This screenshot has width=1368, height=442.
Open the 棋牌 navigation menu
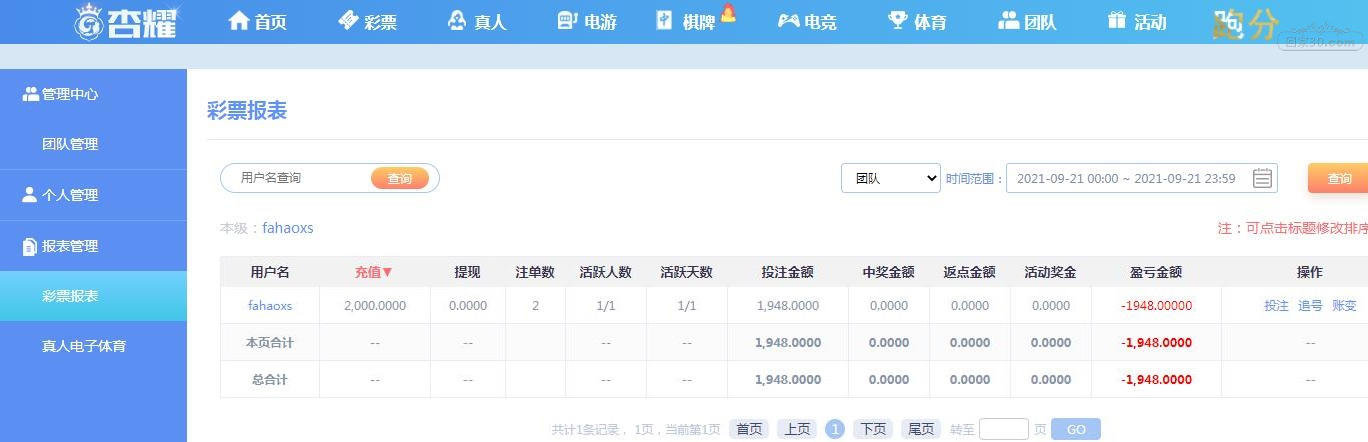686,21
